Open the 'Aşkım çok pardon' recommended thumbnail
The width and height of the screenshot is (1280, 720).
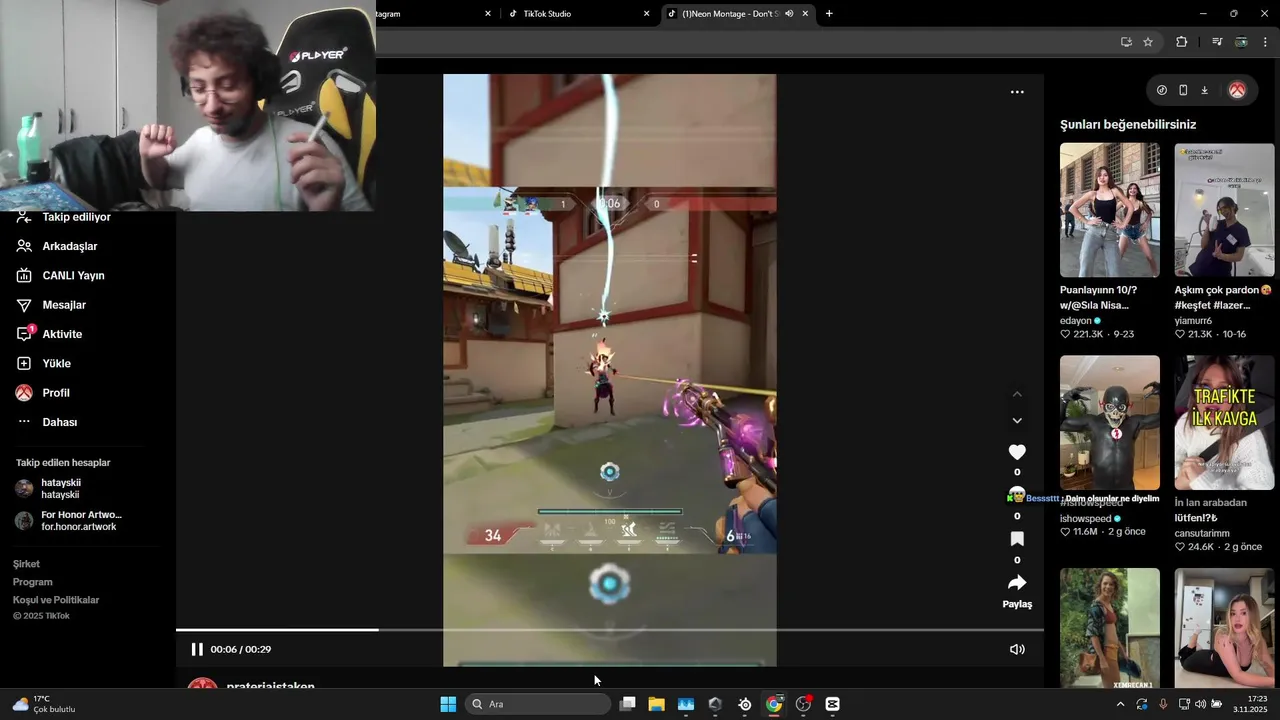click(x=1224, y=210)
